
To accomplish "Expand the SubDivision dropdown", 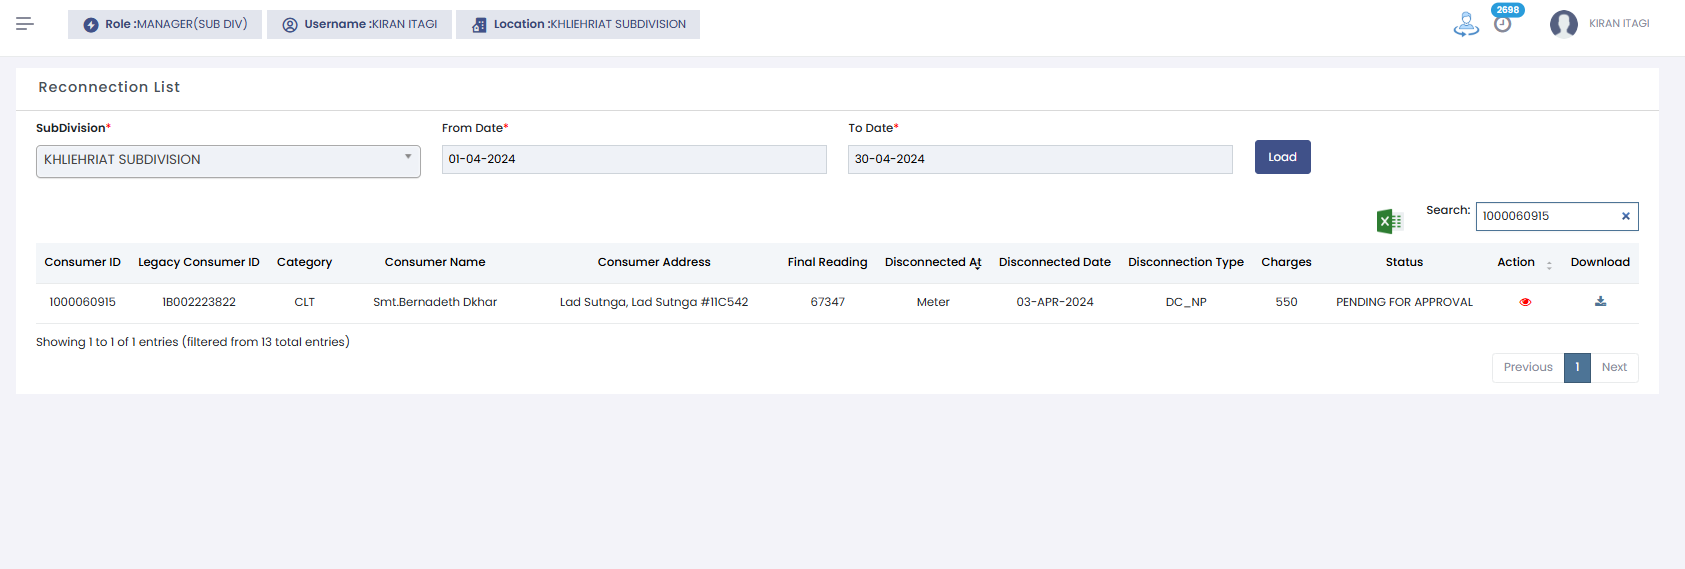I will pyautogui.click(x=228, y=160).
